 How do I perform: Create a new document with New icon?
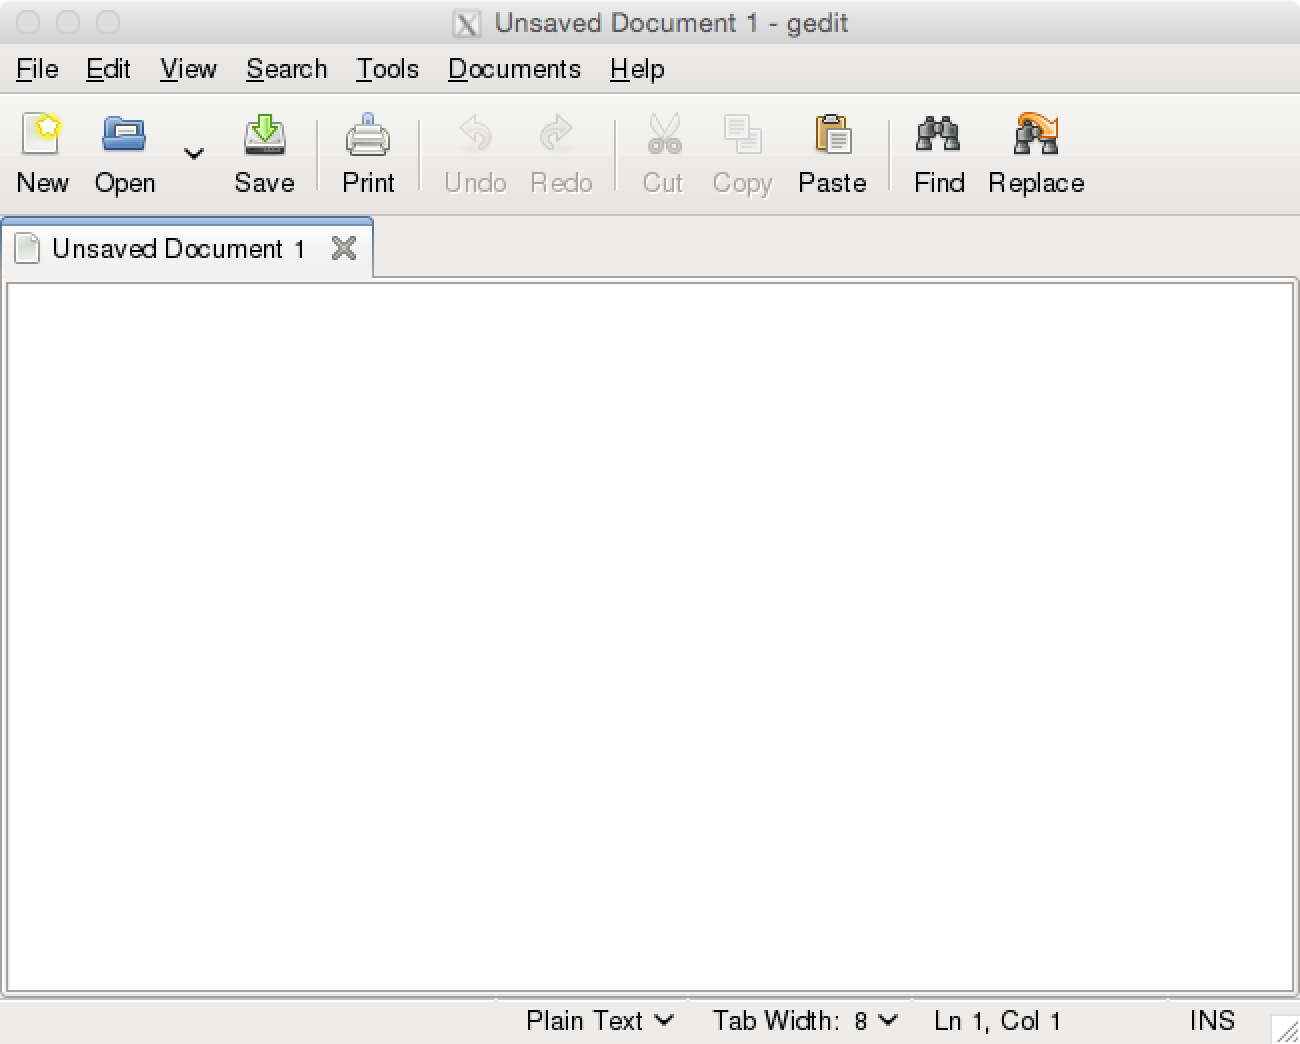tap(42, 134)
